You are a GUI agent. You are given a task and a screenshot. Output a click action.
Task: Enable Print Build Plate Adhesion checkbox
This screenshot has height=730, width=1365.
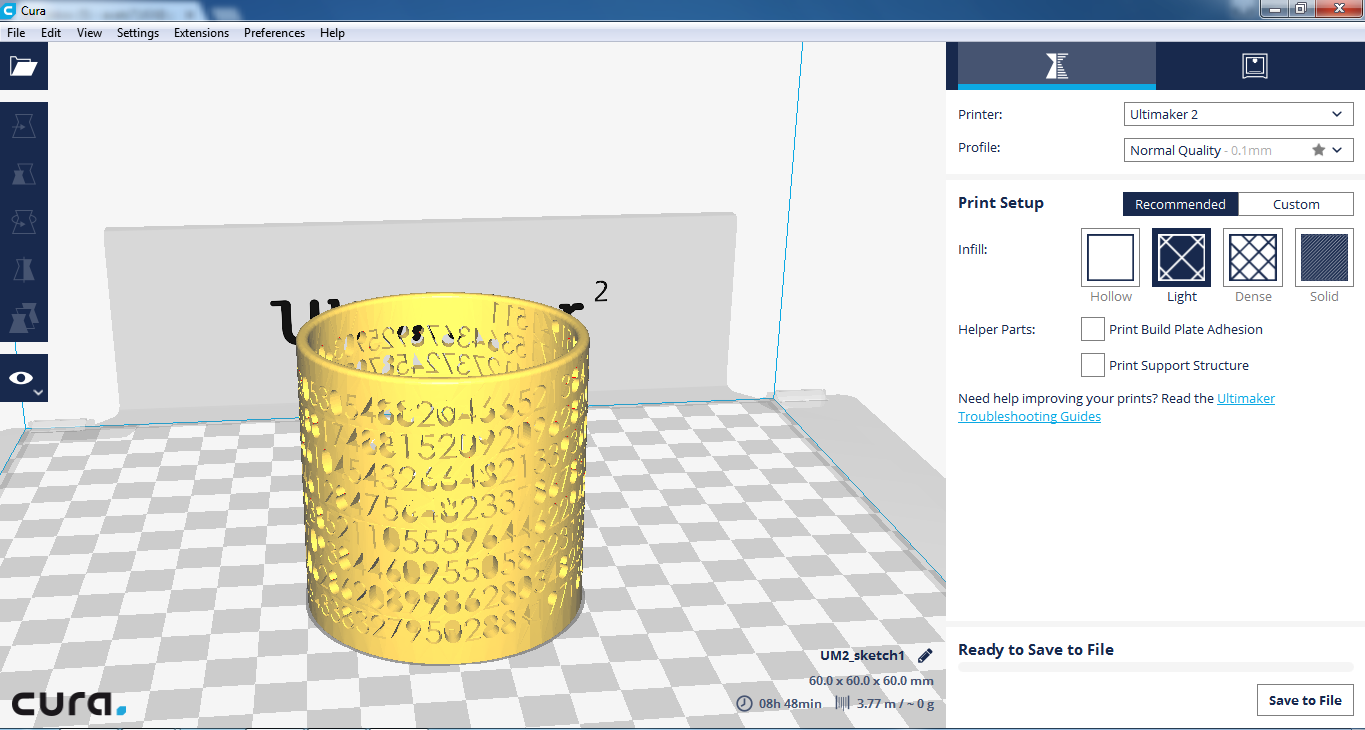[1093, 329]
